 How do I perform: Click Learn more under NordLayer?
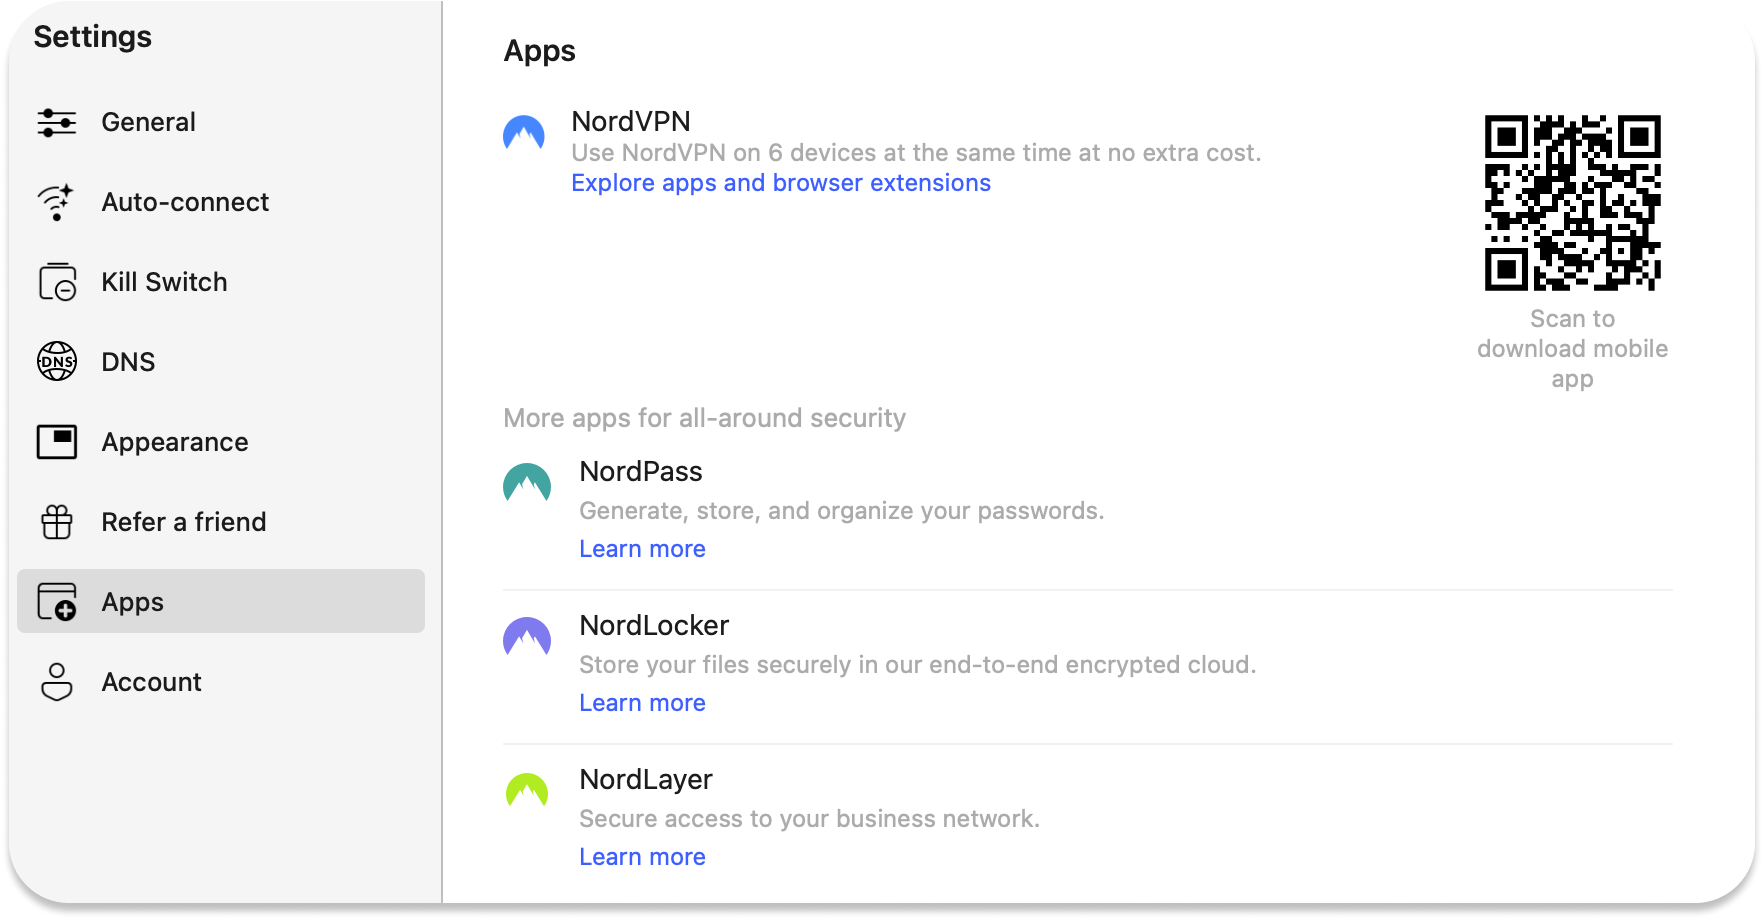pos(642,857)
